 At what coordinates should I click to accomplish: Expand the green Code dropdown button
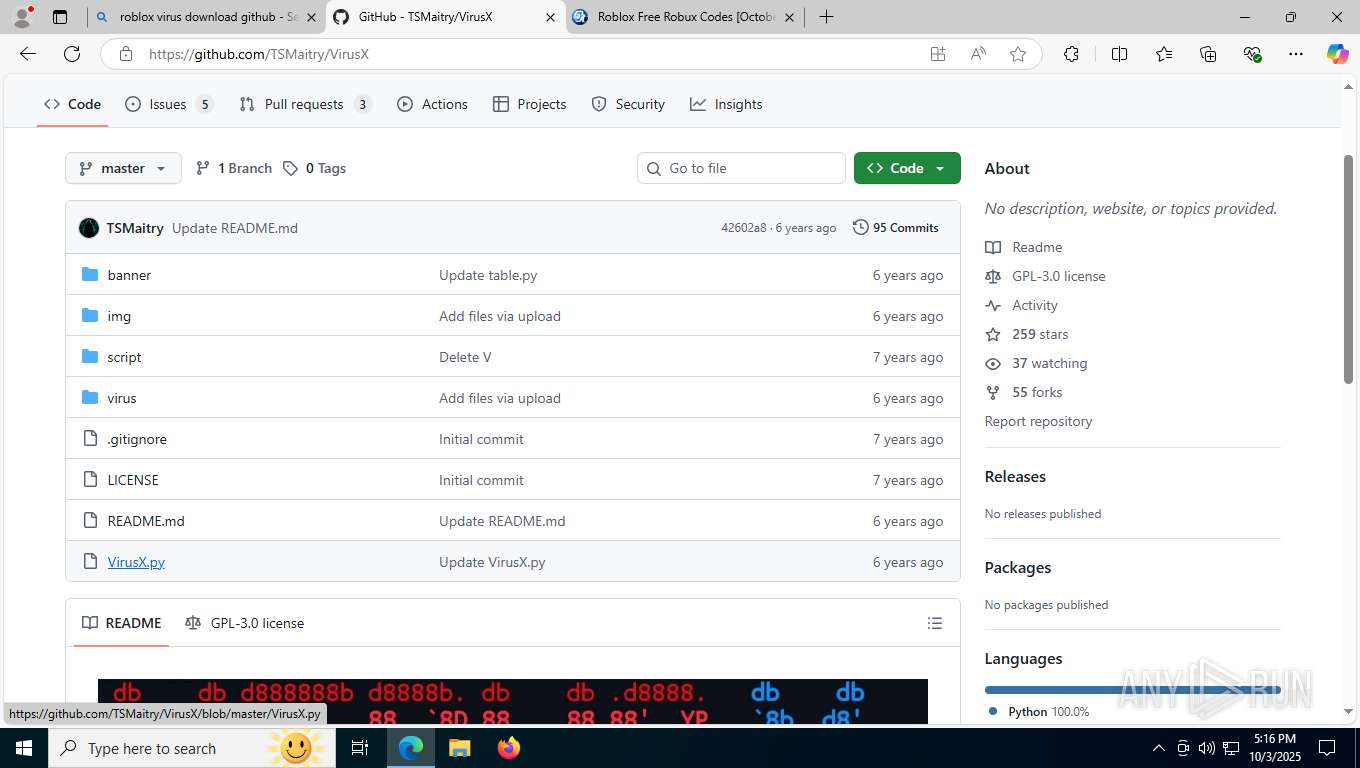click(907, 168)
